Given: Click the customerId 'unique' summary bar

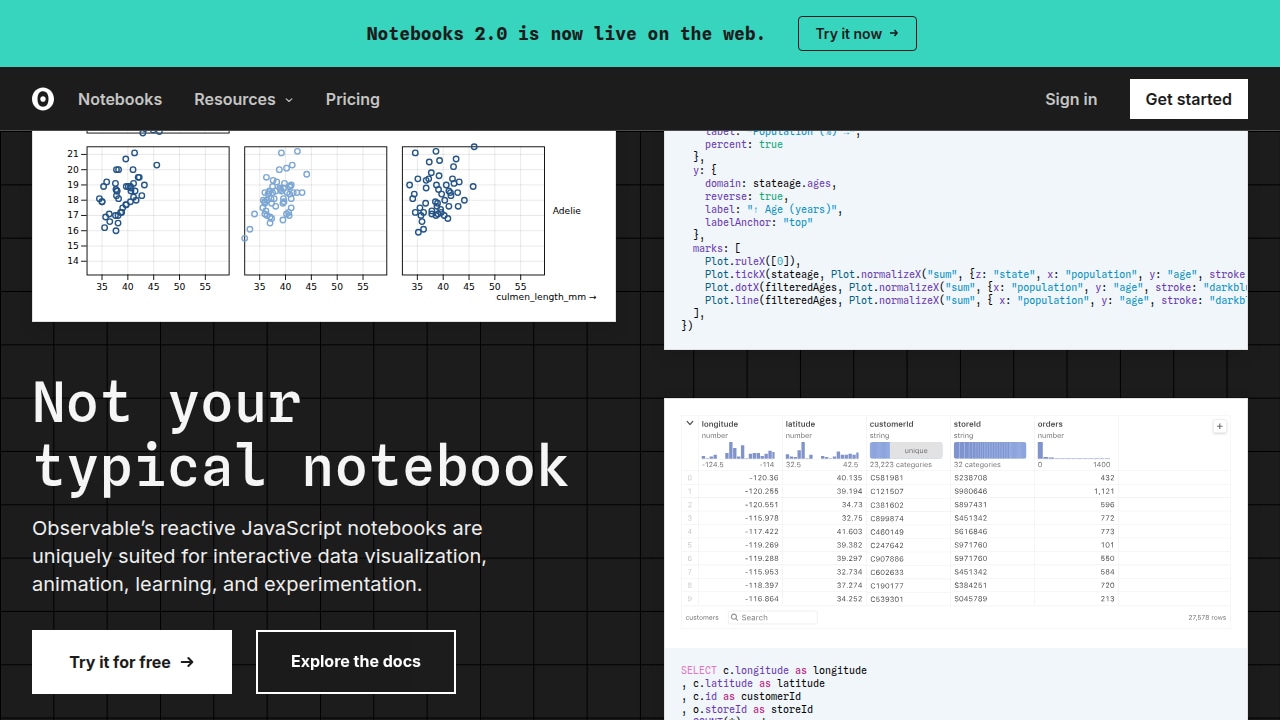Looking at the screenshot, I should [906, 451].
